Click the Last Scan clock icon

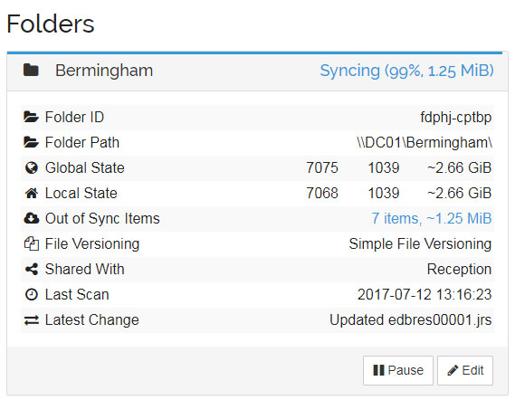(31, 294)
